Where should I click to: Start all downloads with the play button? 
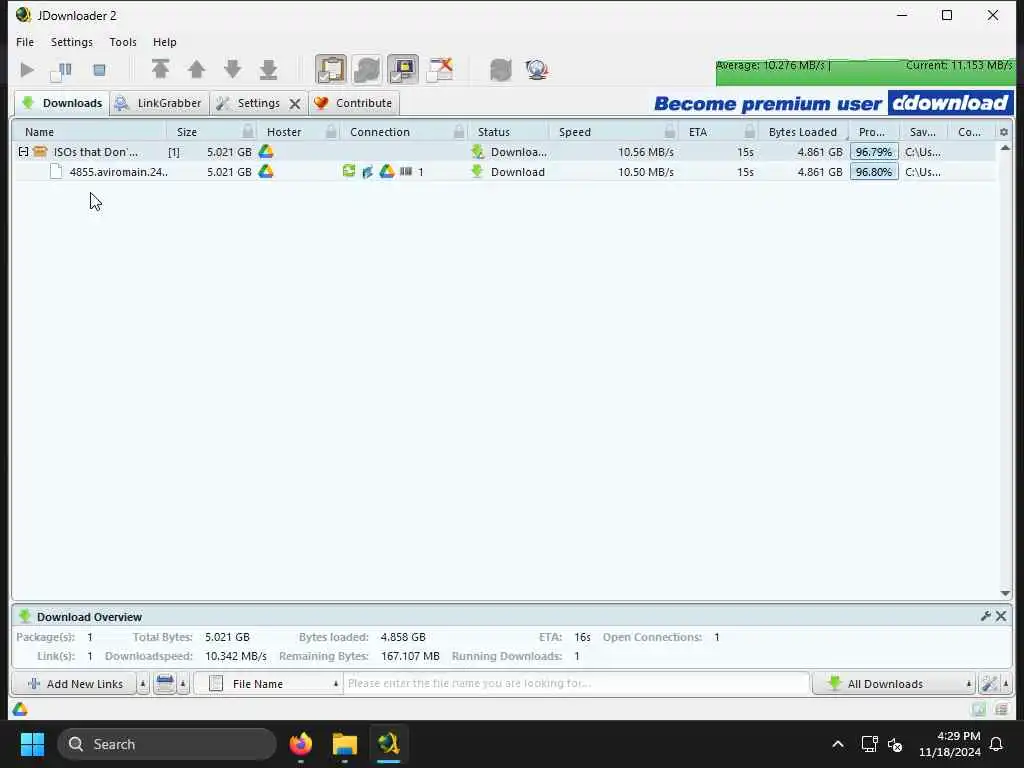coord(27,69)
